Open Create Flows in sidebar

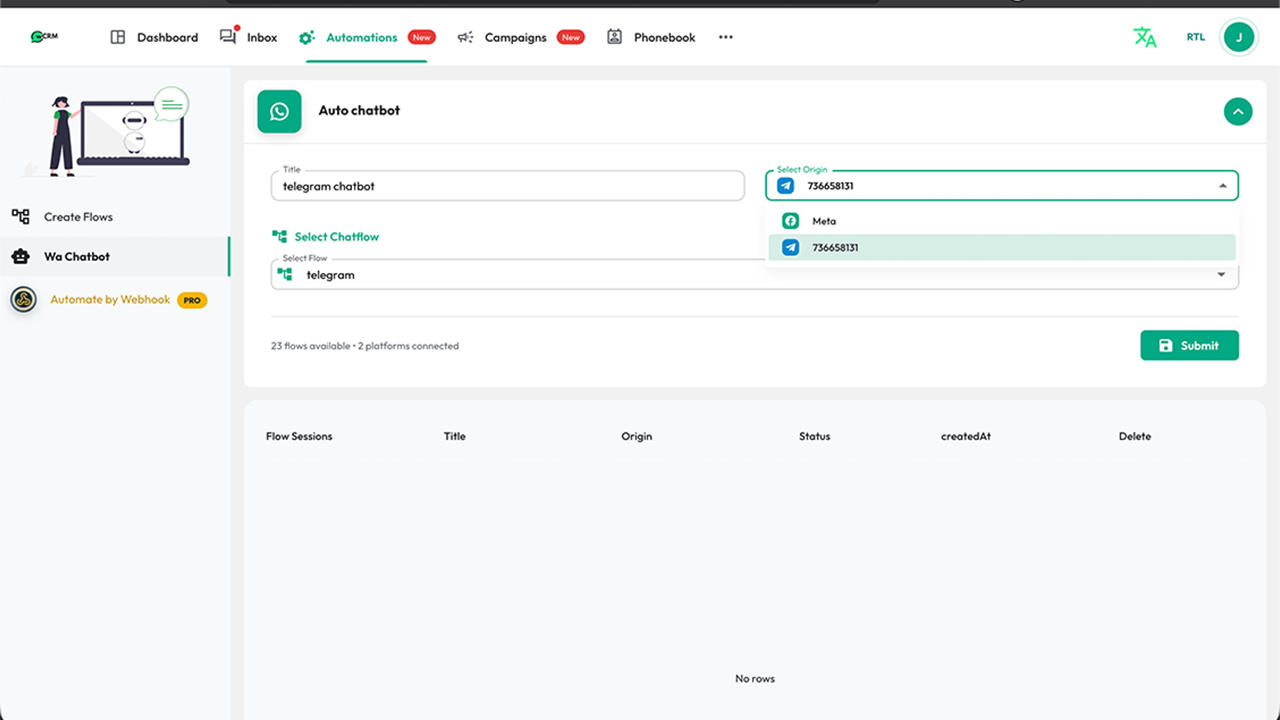tap(115, 216)
